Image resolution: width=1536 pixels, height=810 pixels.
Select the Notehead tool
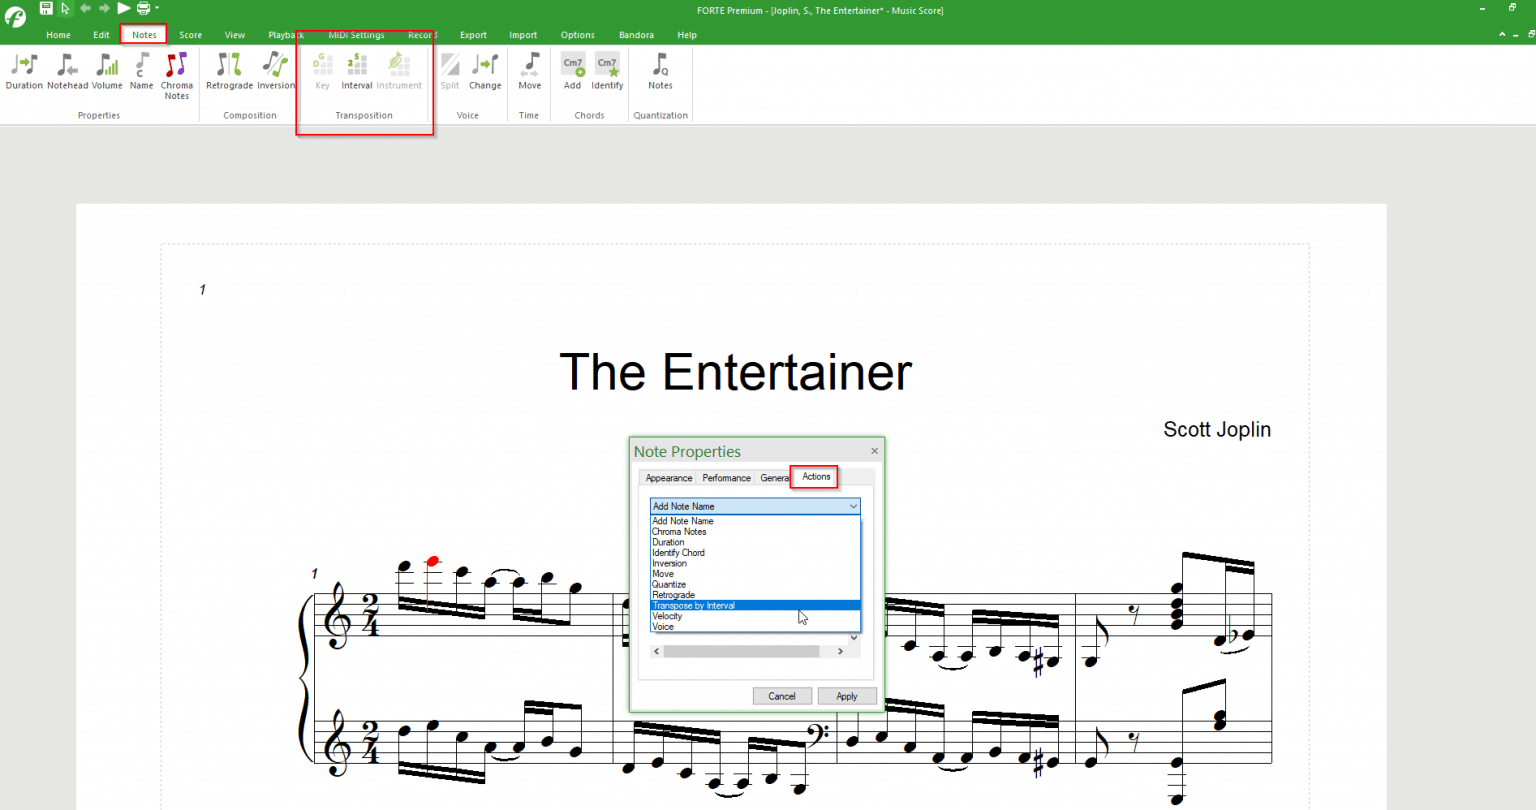(67, 71)
